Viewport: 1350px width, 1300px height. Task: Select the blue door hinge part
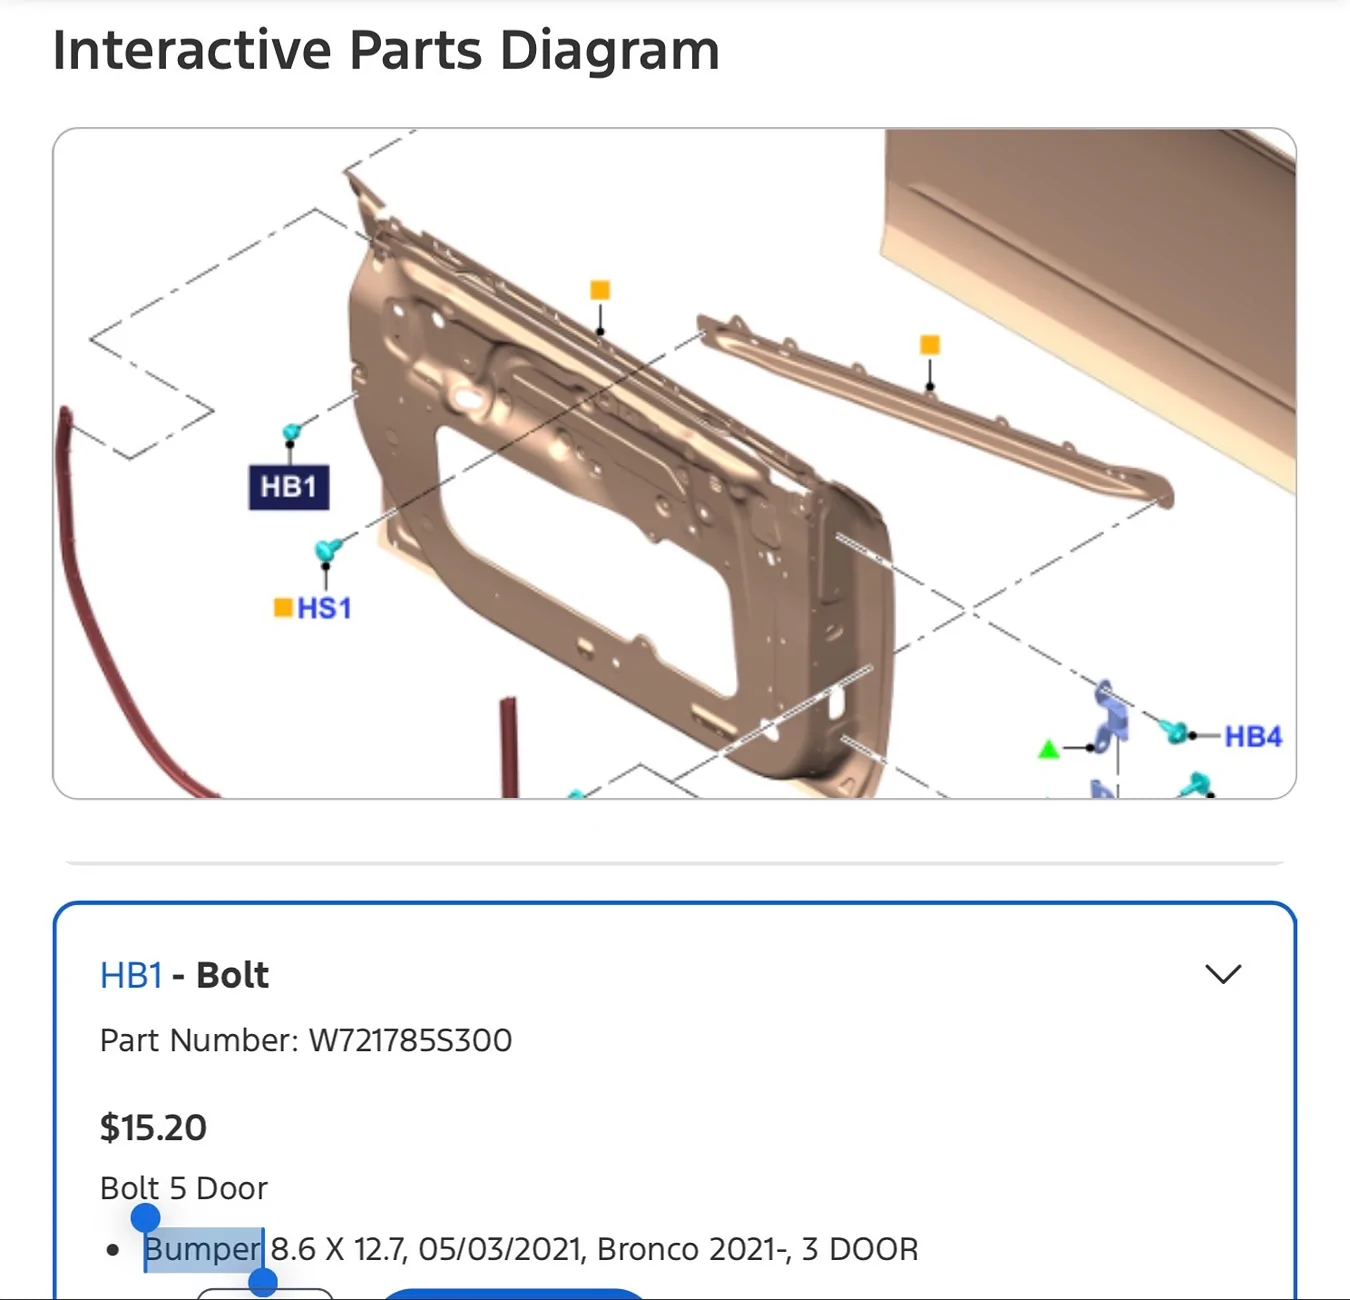[x=1109, y=715]
